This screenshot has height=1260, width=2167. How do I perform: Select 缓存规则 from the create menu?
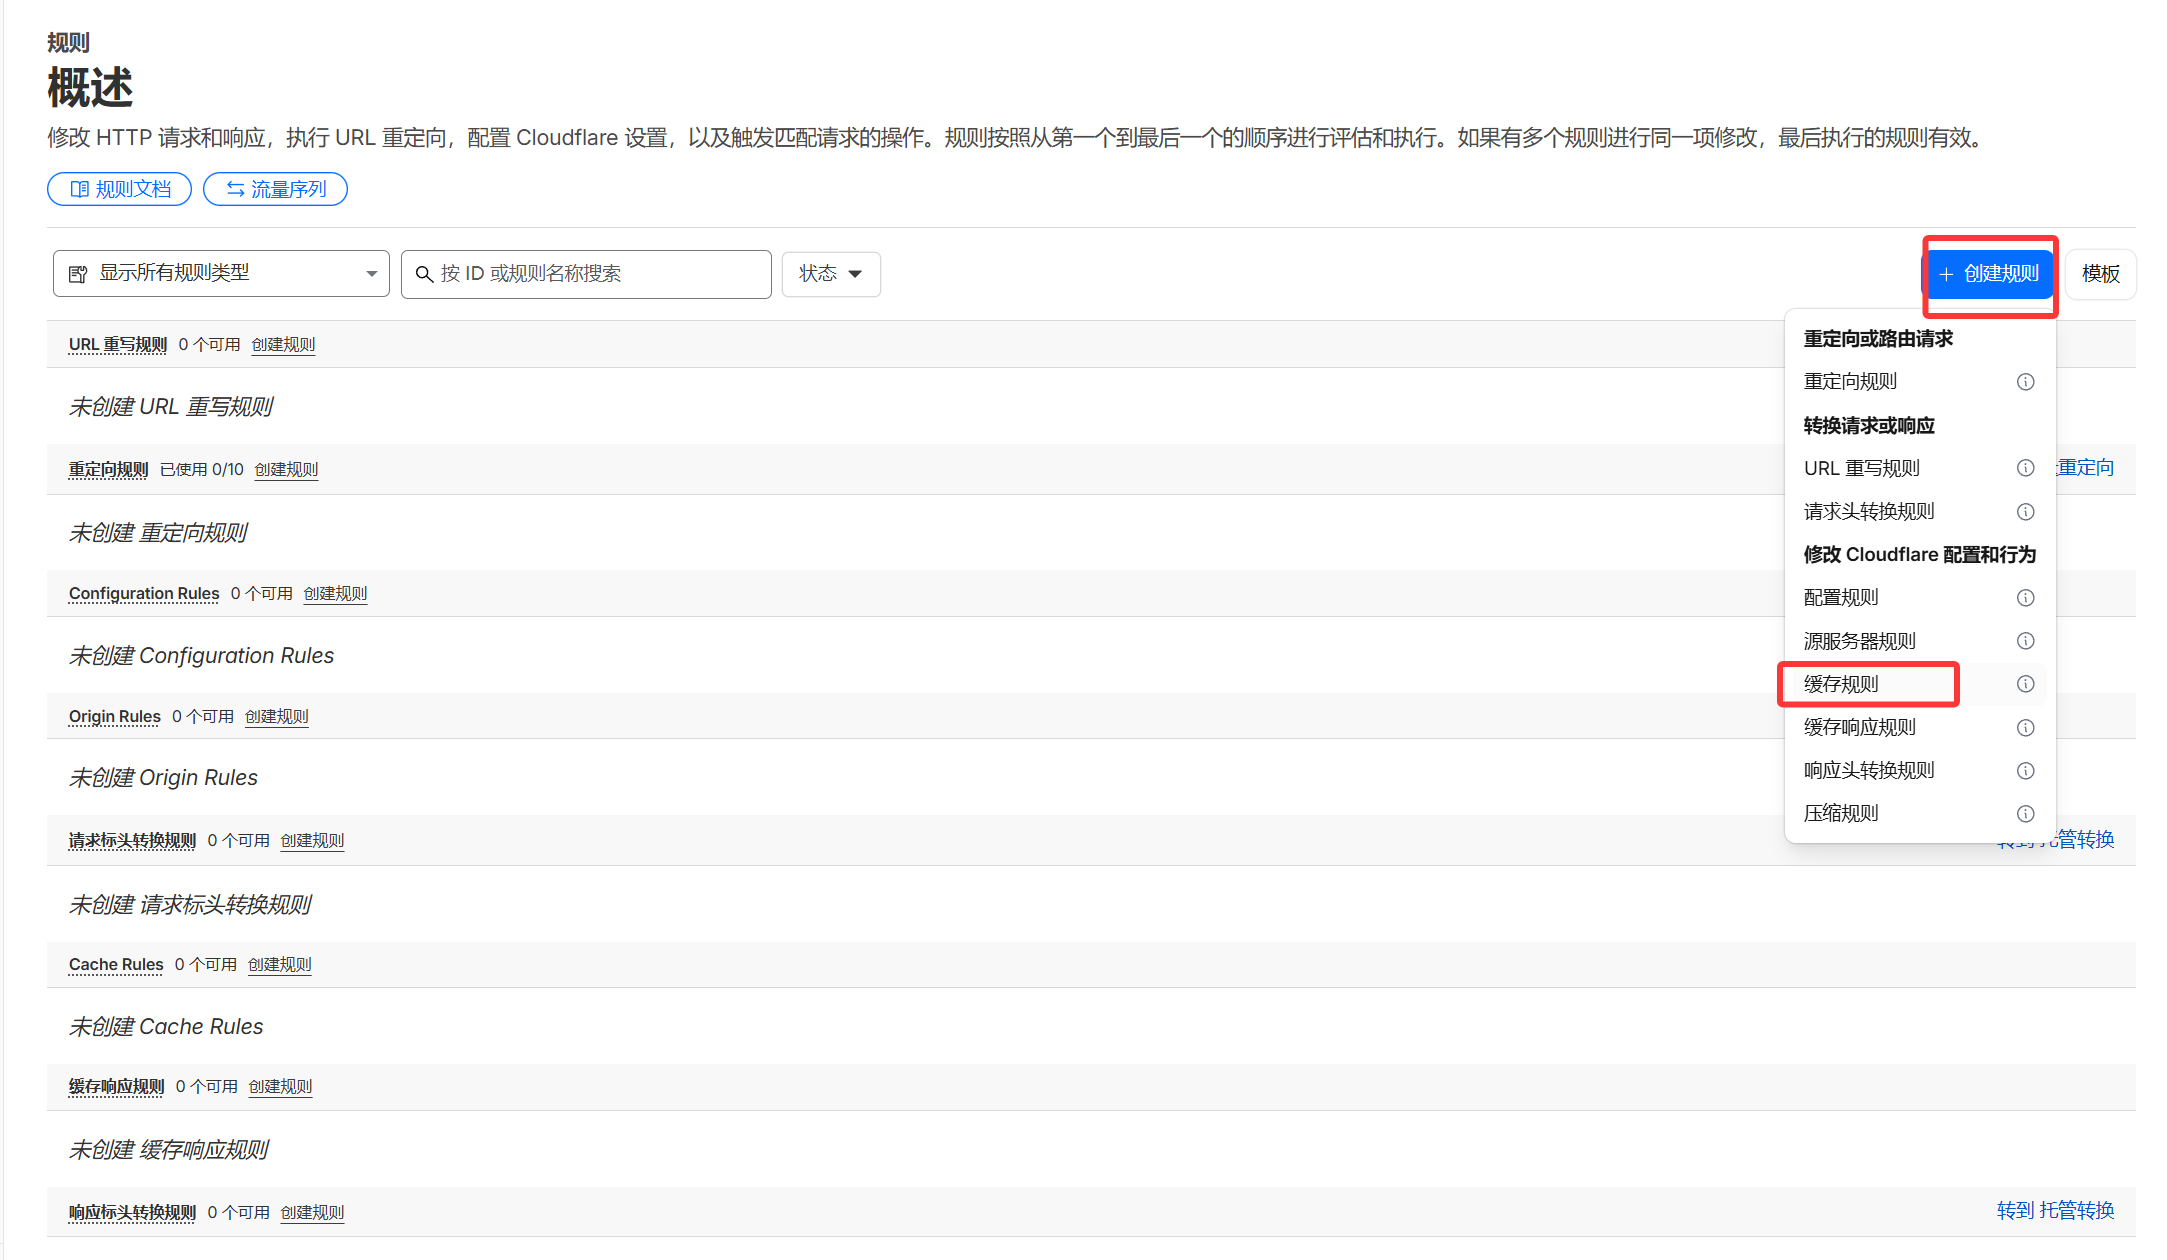pyautogui.click(x=1841, y=684)
